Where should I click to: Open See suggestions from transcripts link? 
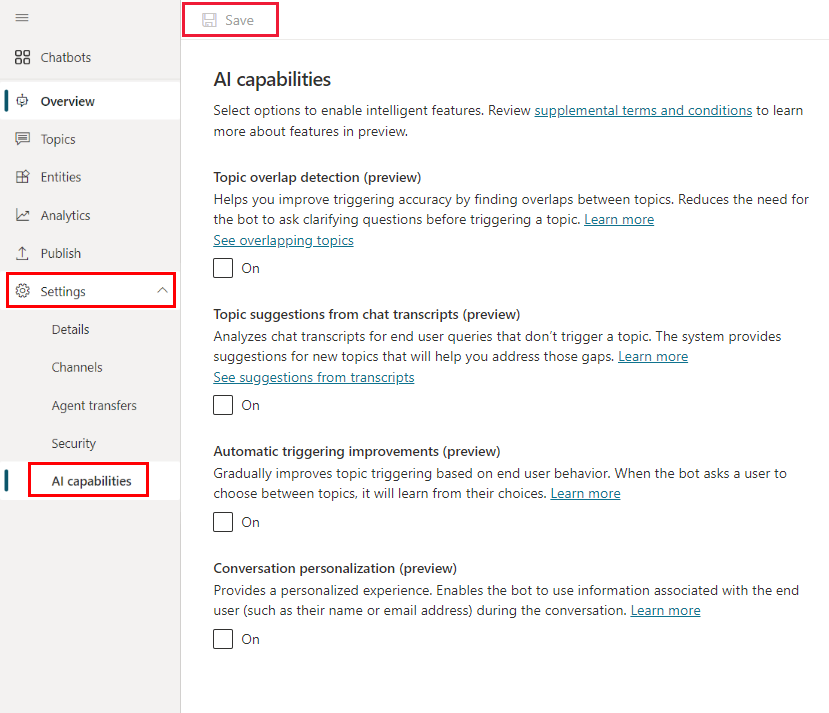pyautogui.click(x=314, y=377)
